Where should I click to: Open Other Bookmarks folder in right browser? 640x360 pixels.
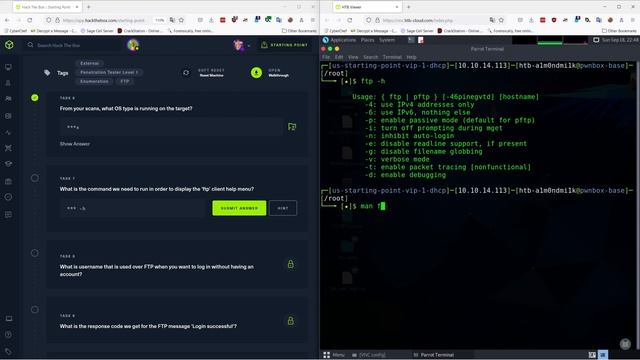(x=619, y=31)
